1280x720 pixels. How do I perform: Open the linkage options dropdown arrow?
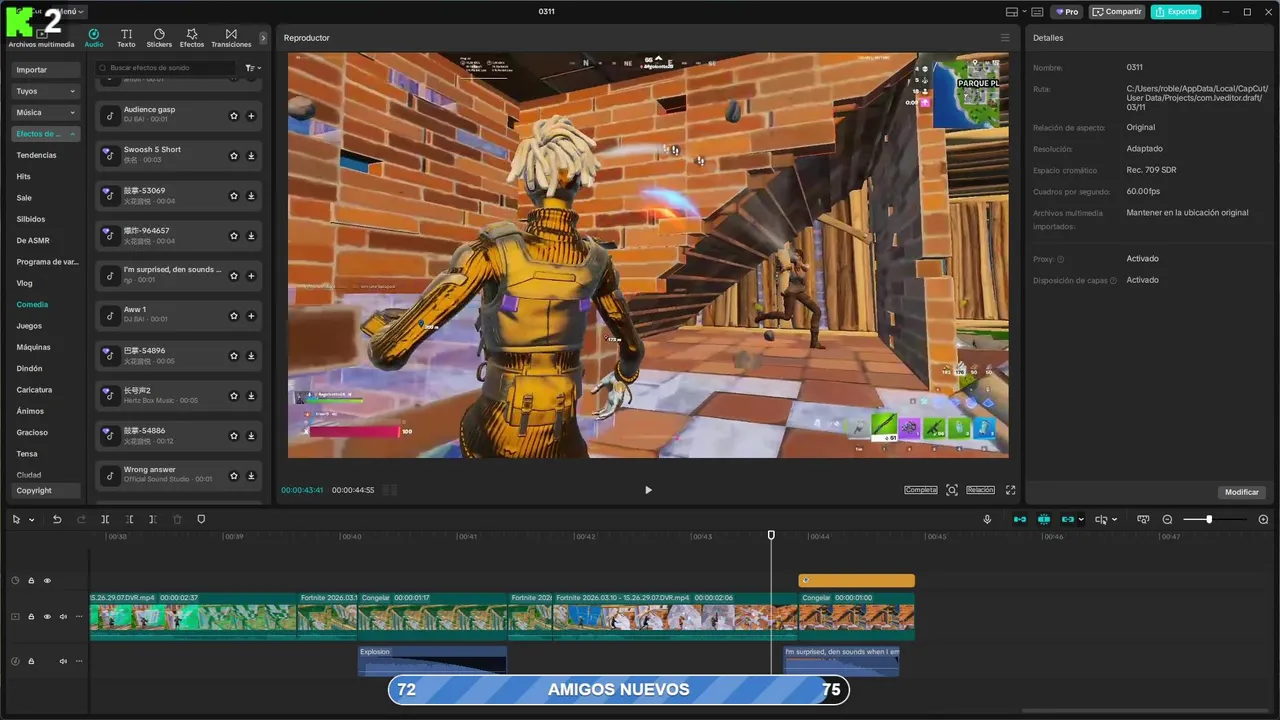[x=1081, y=520]
